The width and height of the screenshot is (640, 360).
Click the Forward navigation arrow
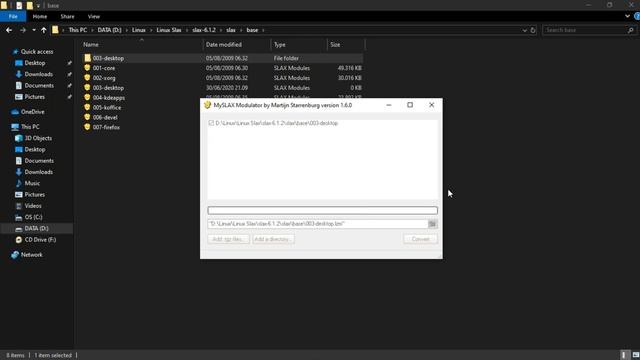click(x=23, y=30)
